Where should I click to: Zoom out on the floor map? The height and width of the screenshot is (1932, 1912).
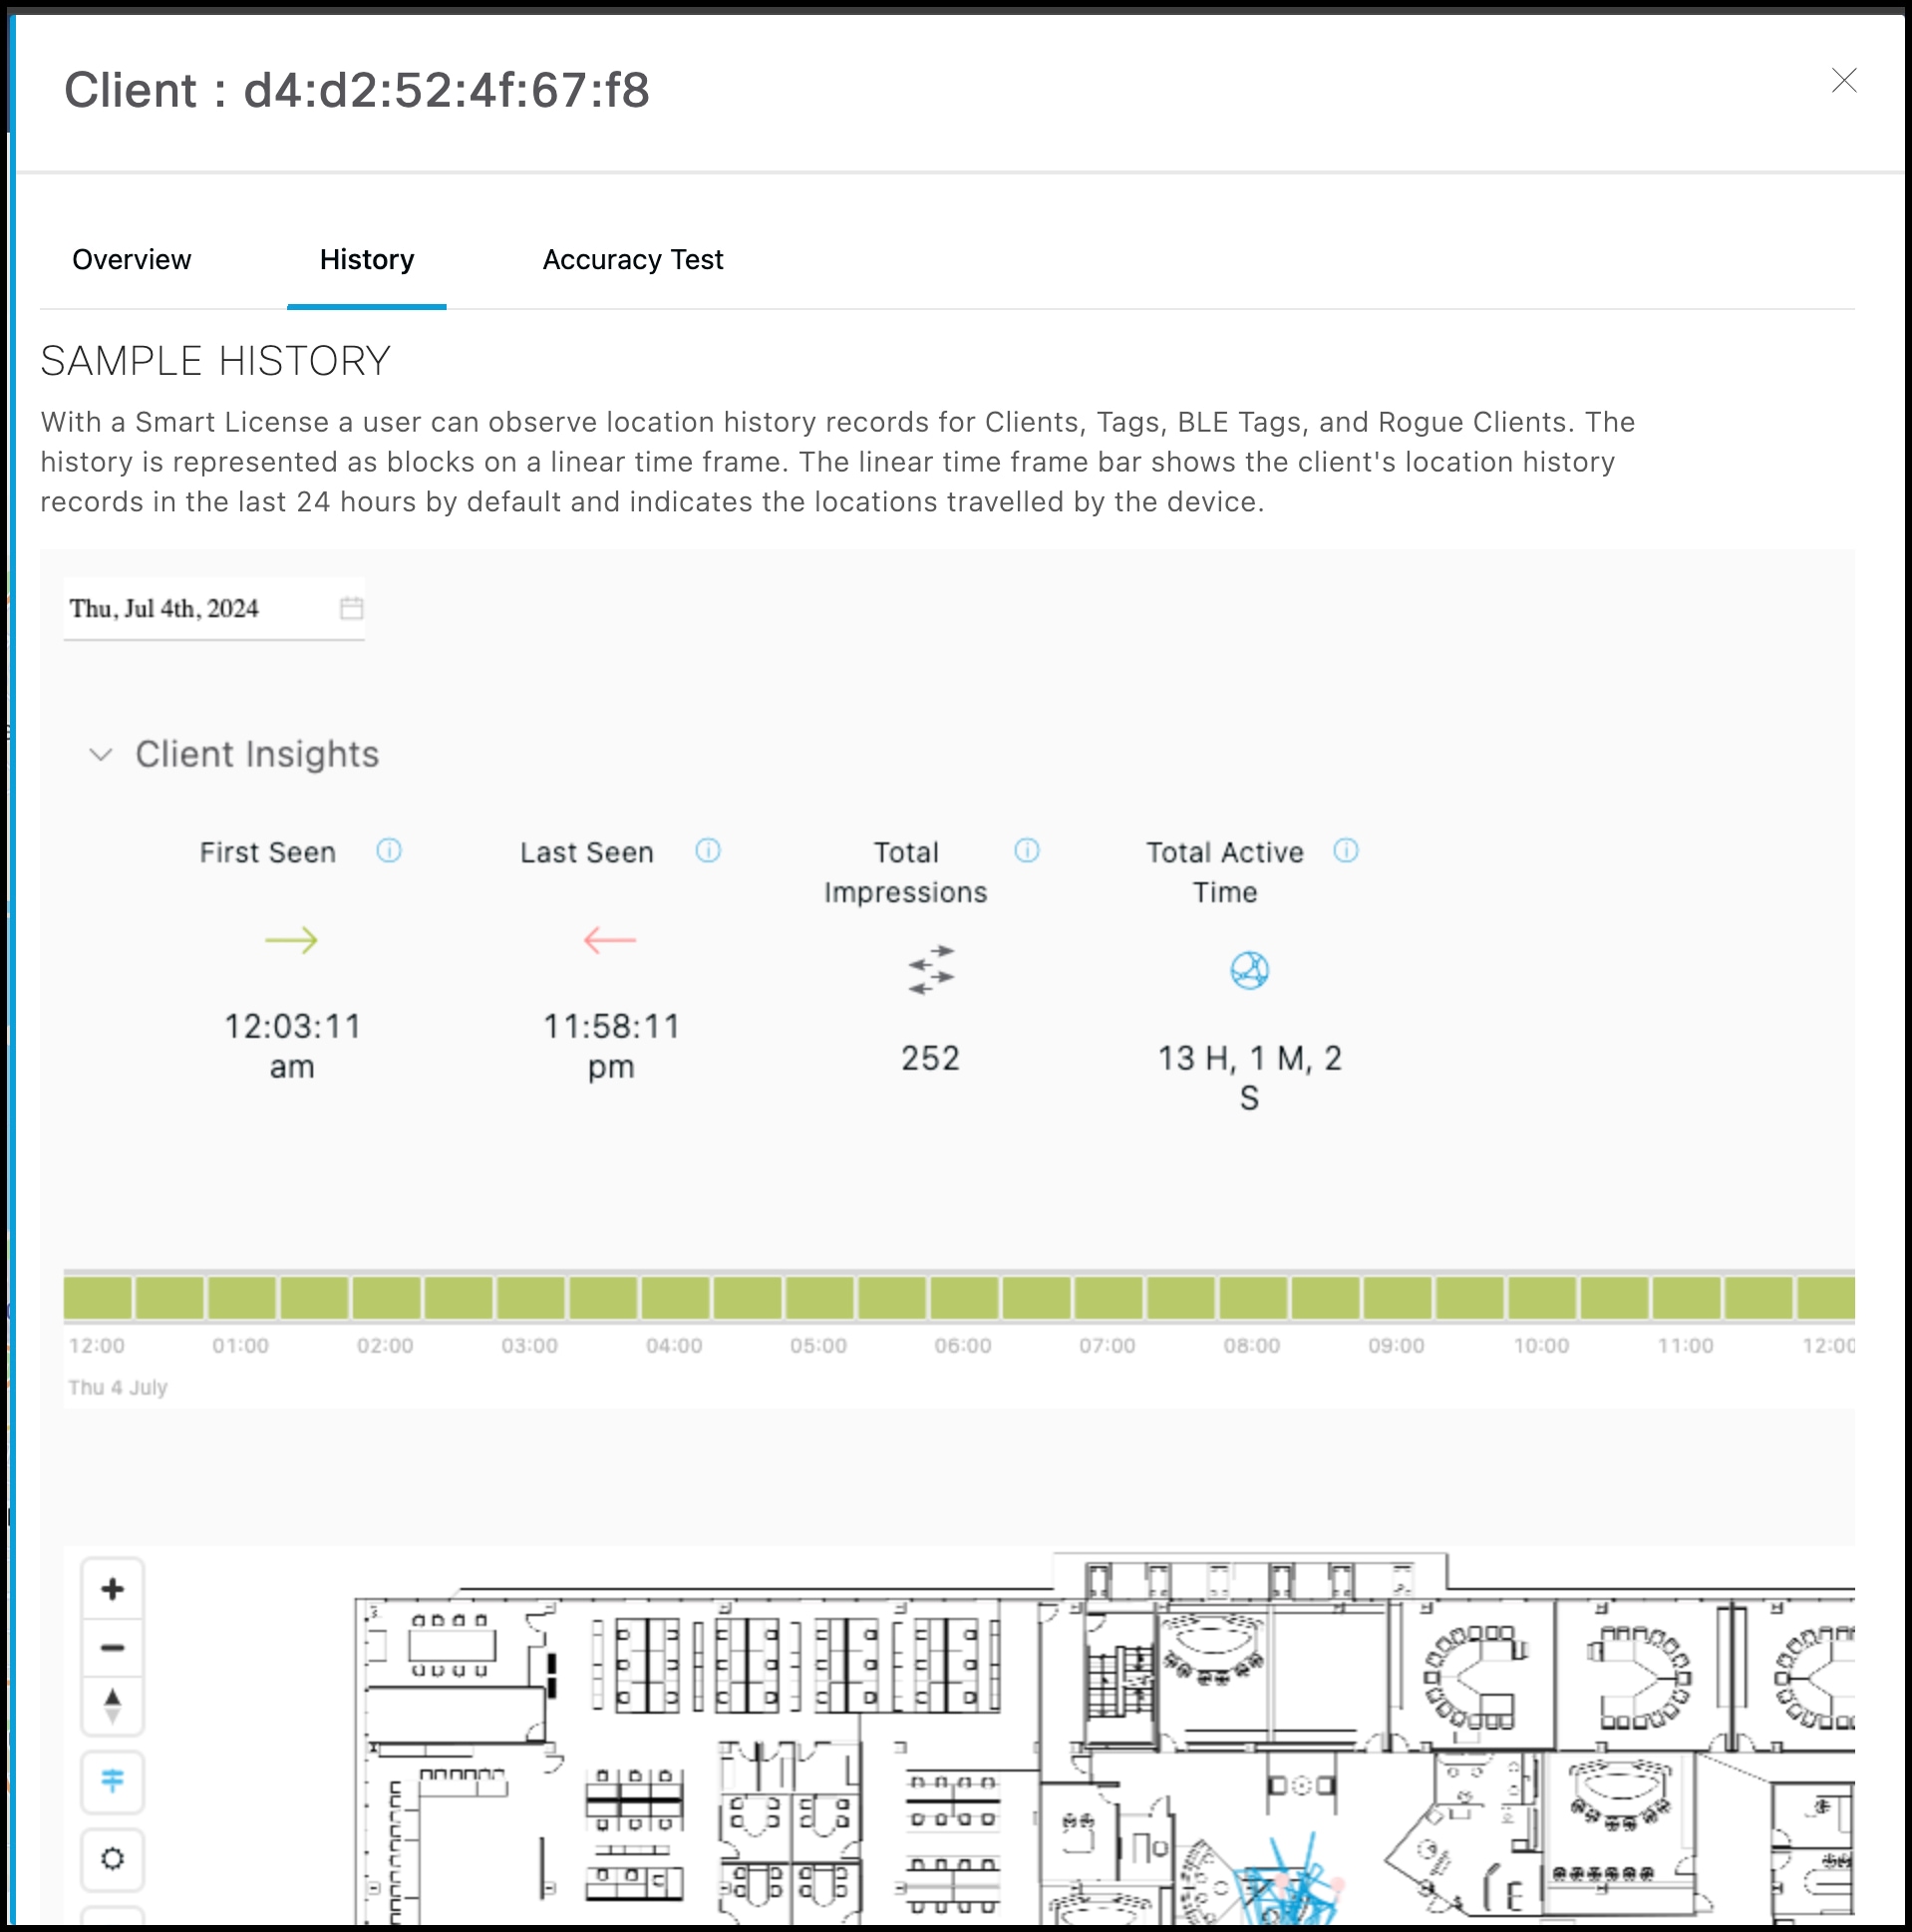pos(112,1647)
